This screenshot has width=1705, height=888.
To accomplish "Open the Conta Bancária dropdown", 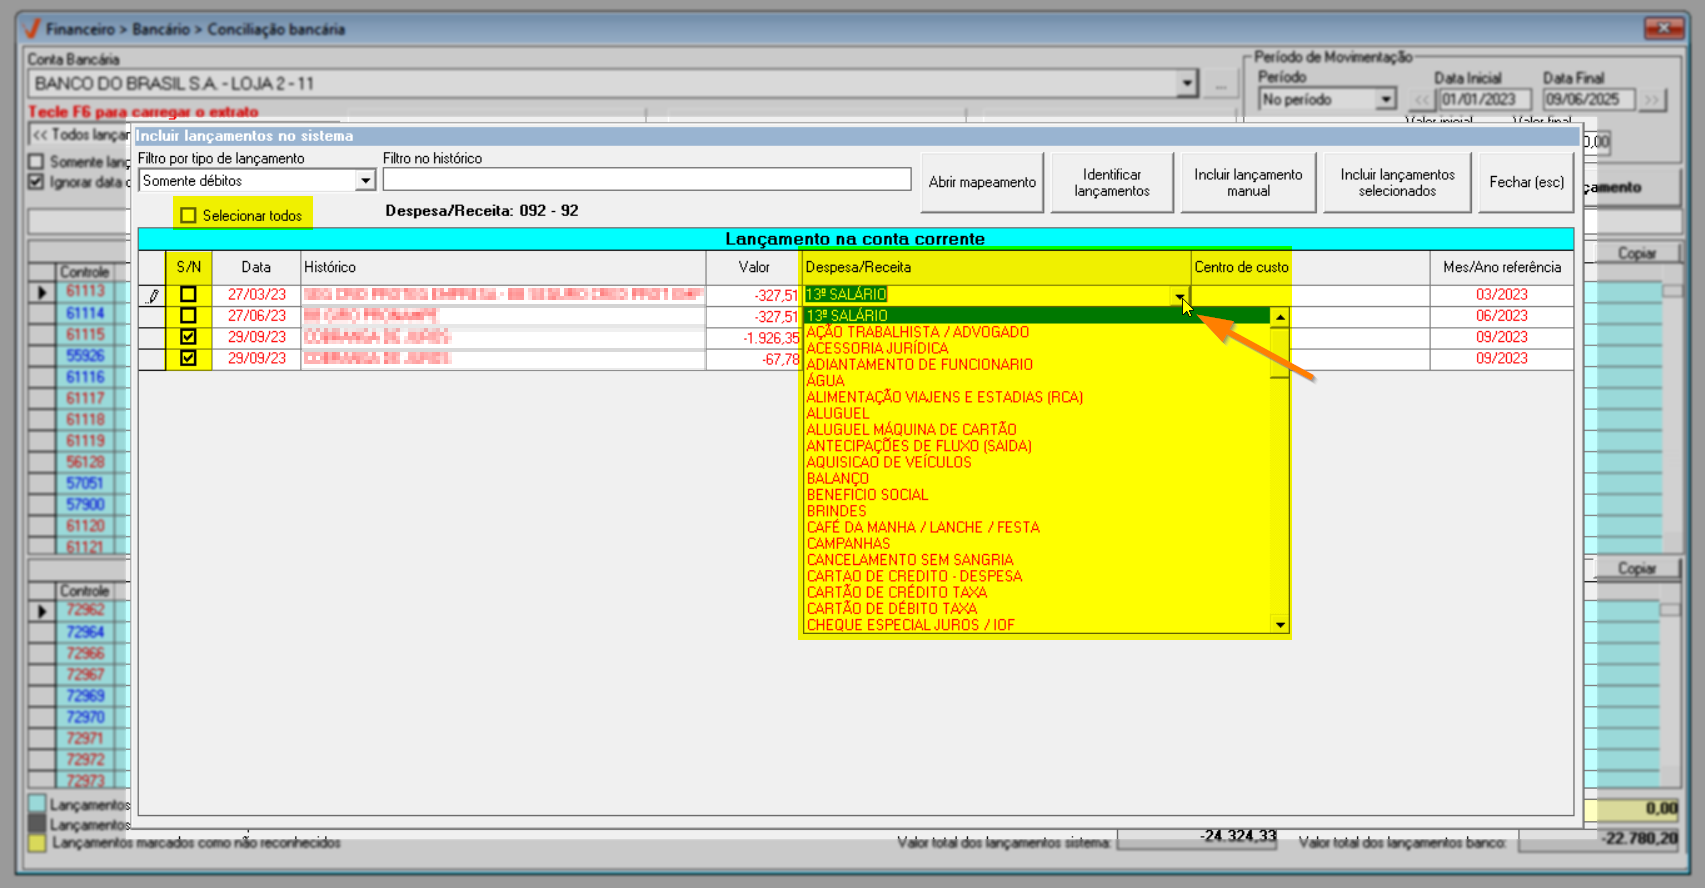I will pos(1187,84).
